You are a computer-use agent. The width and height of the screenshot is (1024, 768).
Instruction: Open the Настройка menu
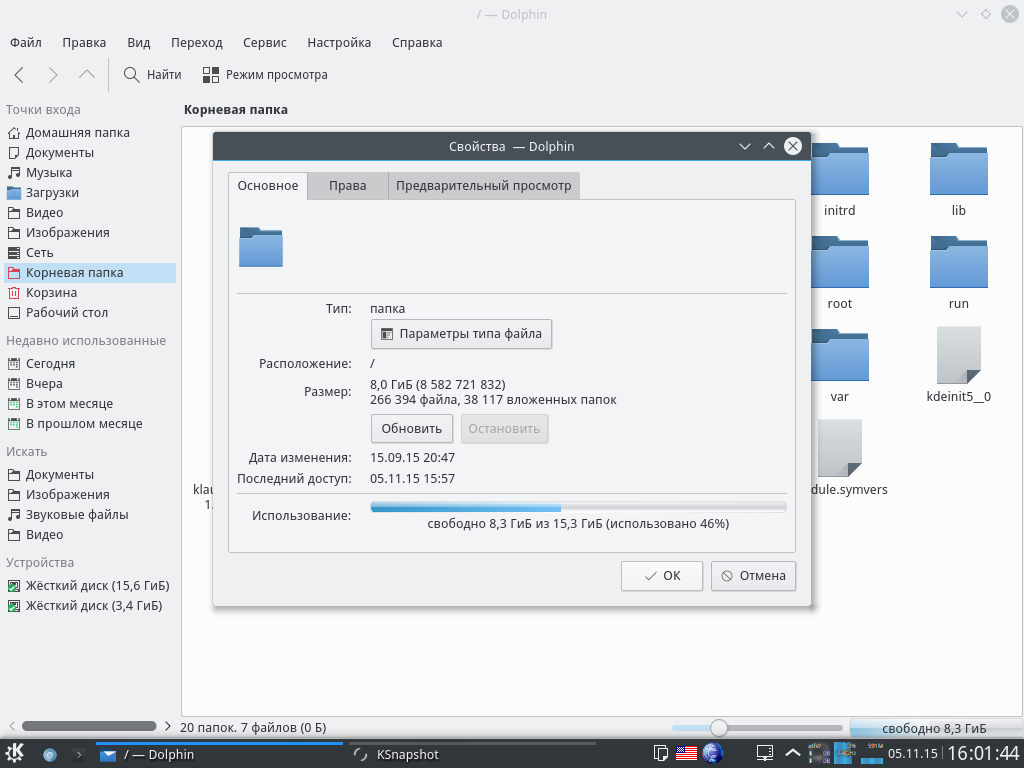coord(339,42)
